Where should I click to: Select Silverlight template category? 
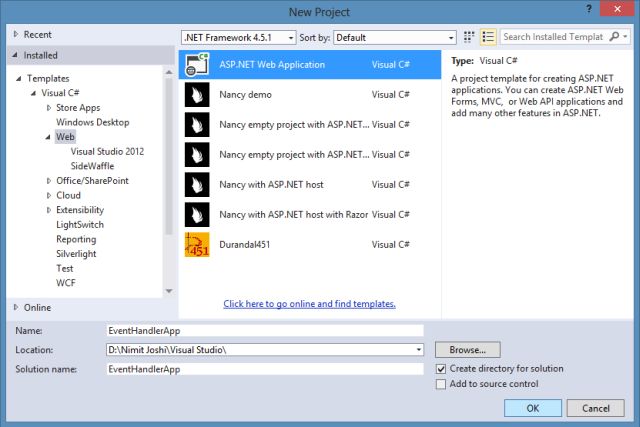76,254
